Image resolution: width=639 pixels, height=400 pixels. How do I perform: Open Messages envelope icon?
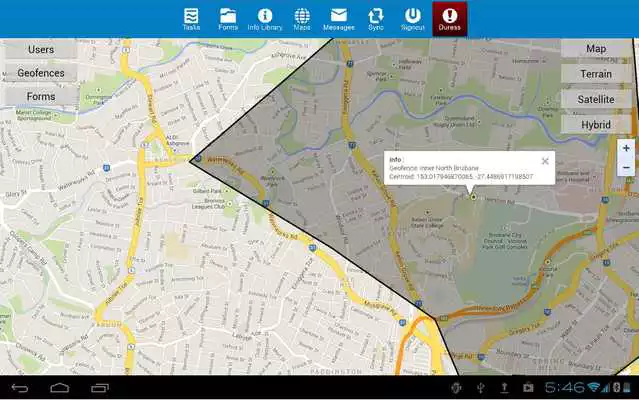click(x=339, y=18)
